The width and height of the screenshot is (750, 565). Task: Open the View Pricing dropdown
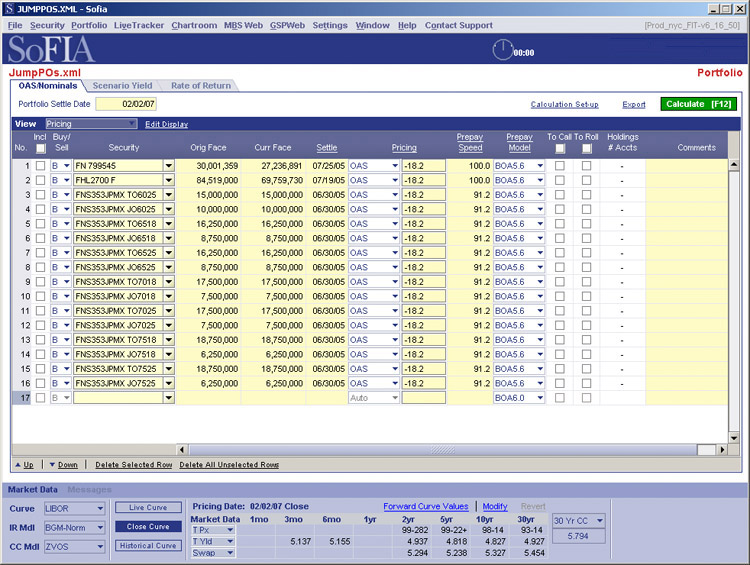click(x=90, y=124)
